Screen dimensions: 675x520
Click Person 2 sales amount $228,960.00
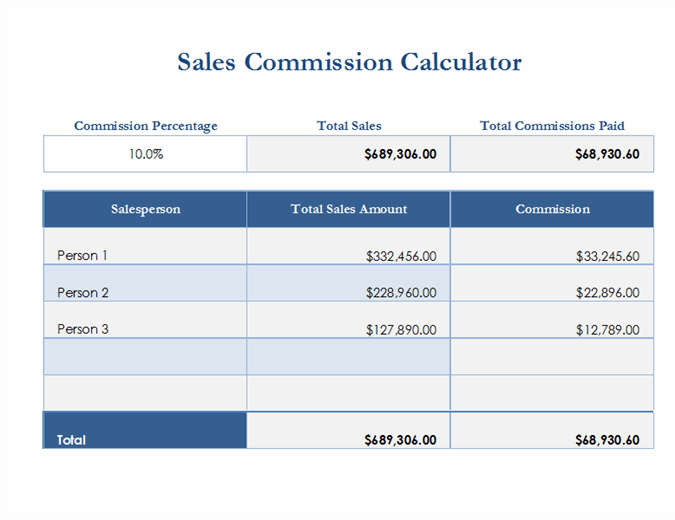(x=348, y=292)
